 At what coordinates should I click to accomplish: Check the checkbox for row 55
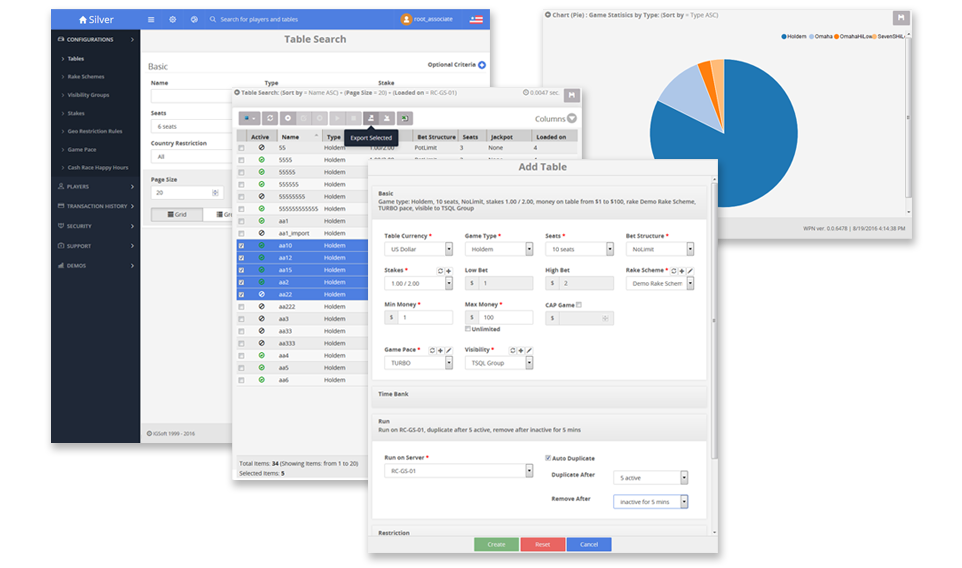[241, 148]
